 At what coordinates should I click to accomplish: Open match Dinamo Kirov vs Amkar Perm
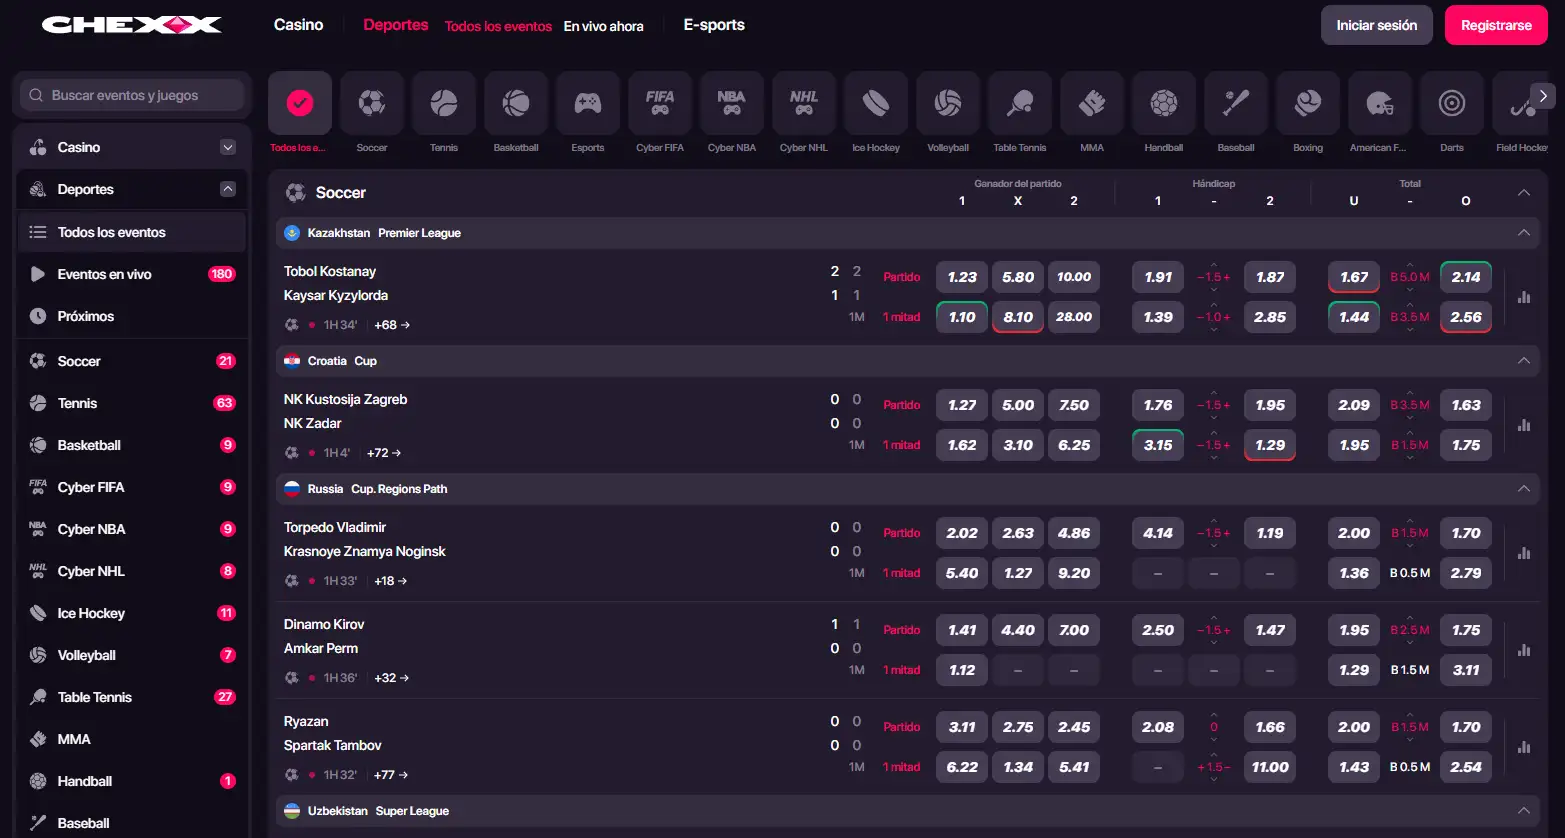click(x=322, y=636)
